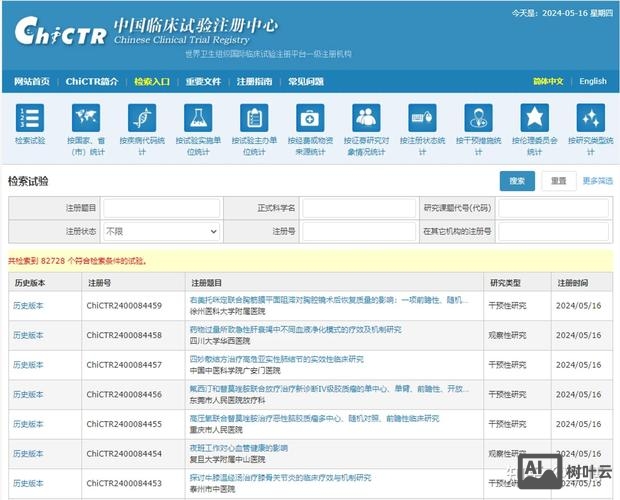Click registration number ChiCTR2400084459

pyautogui.click(x=124, y=306)
